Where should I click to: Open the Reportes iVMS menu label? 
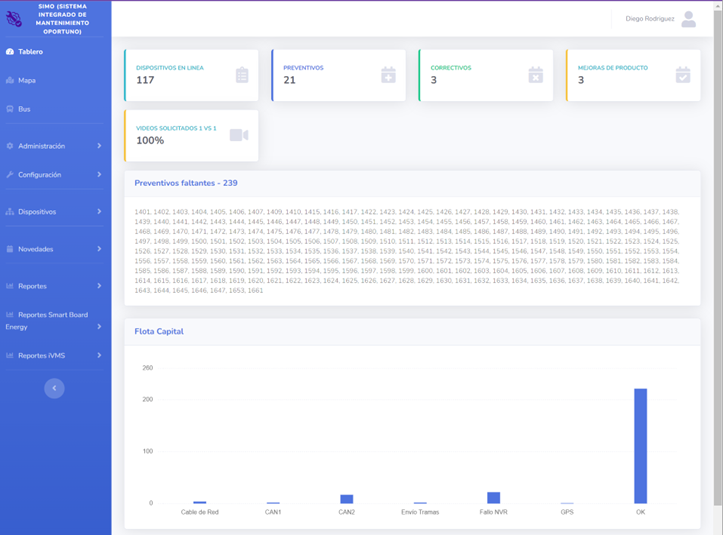[x=41, y=356]
